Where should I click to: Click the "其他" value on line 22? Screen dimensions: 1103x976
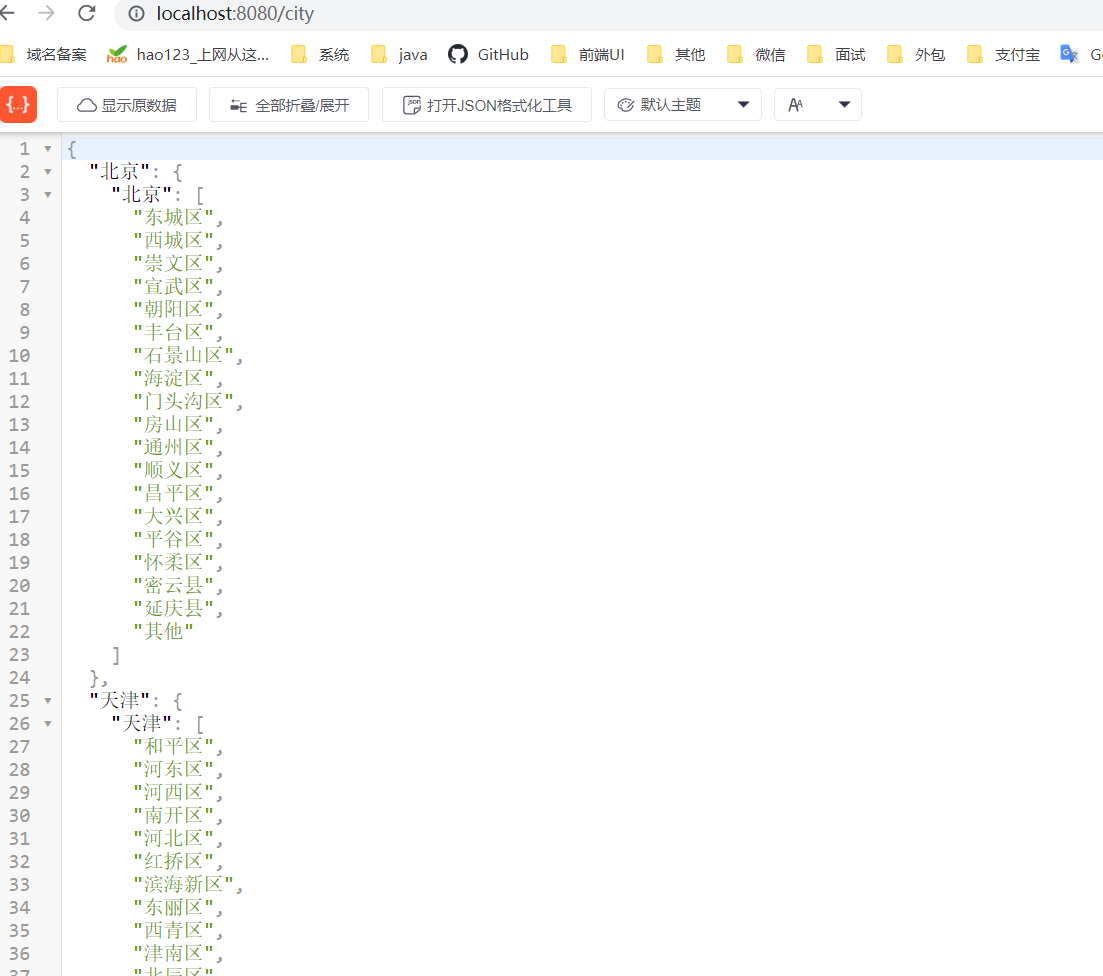pyautogui.click(x=164, y=631)
